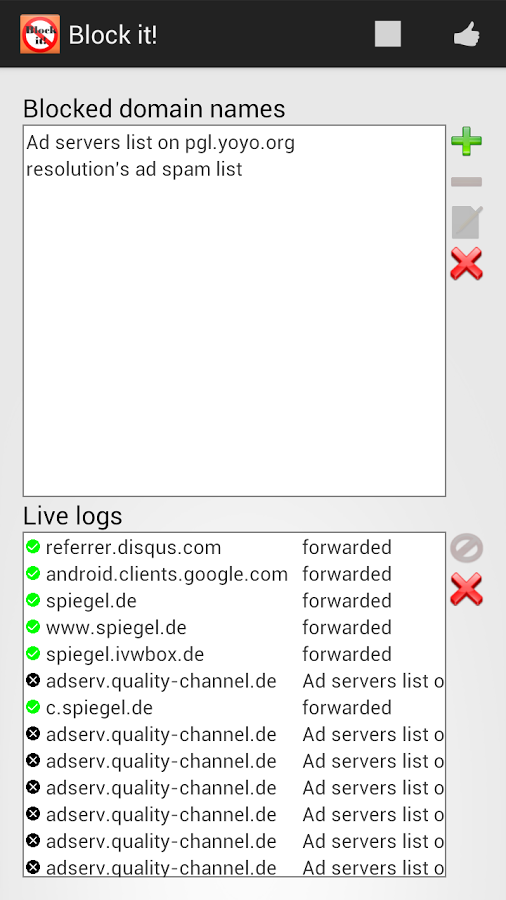The image size is (506, 900).
Task: Select c.spiegel.de forwarded log entry
Action: [x=234, y=708]
